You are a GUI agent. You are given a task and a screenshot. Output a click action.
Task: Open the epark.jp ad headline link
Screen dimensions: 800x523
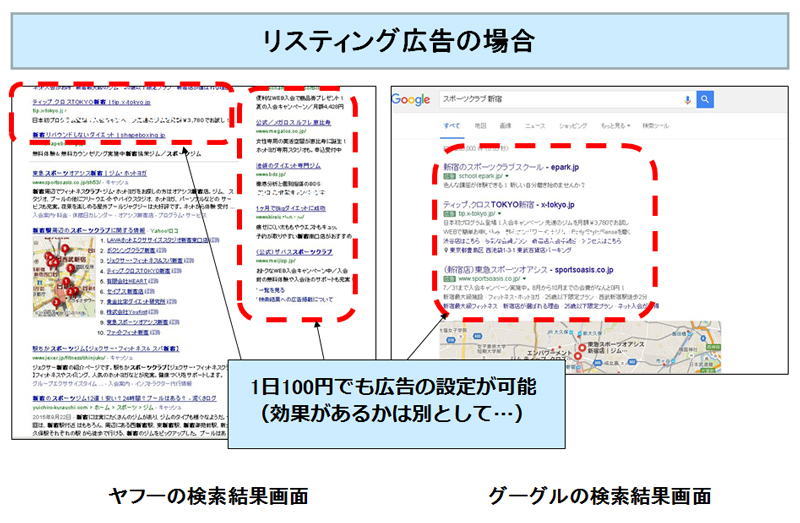click(x=511, y=167)
